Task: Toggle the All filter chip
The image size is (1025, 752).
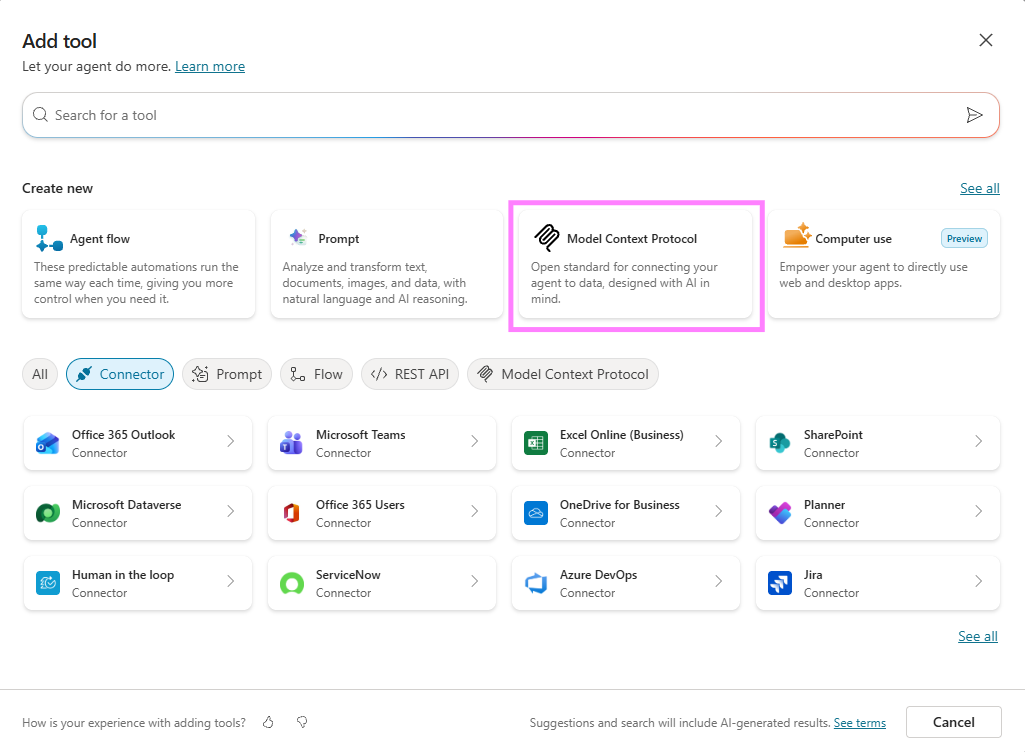Action: pyautogui.click(x=40, y=374)
